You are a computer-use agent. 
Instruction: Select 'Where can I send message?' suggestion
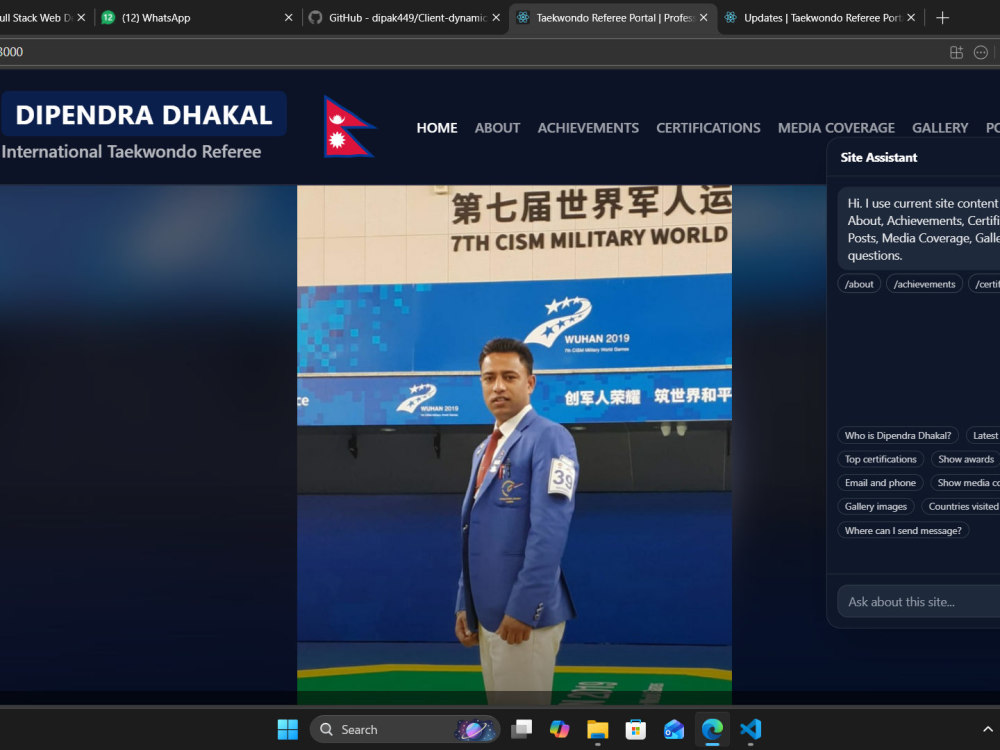903,531
